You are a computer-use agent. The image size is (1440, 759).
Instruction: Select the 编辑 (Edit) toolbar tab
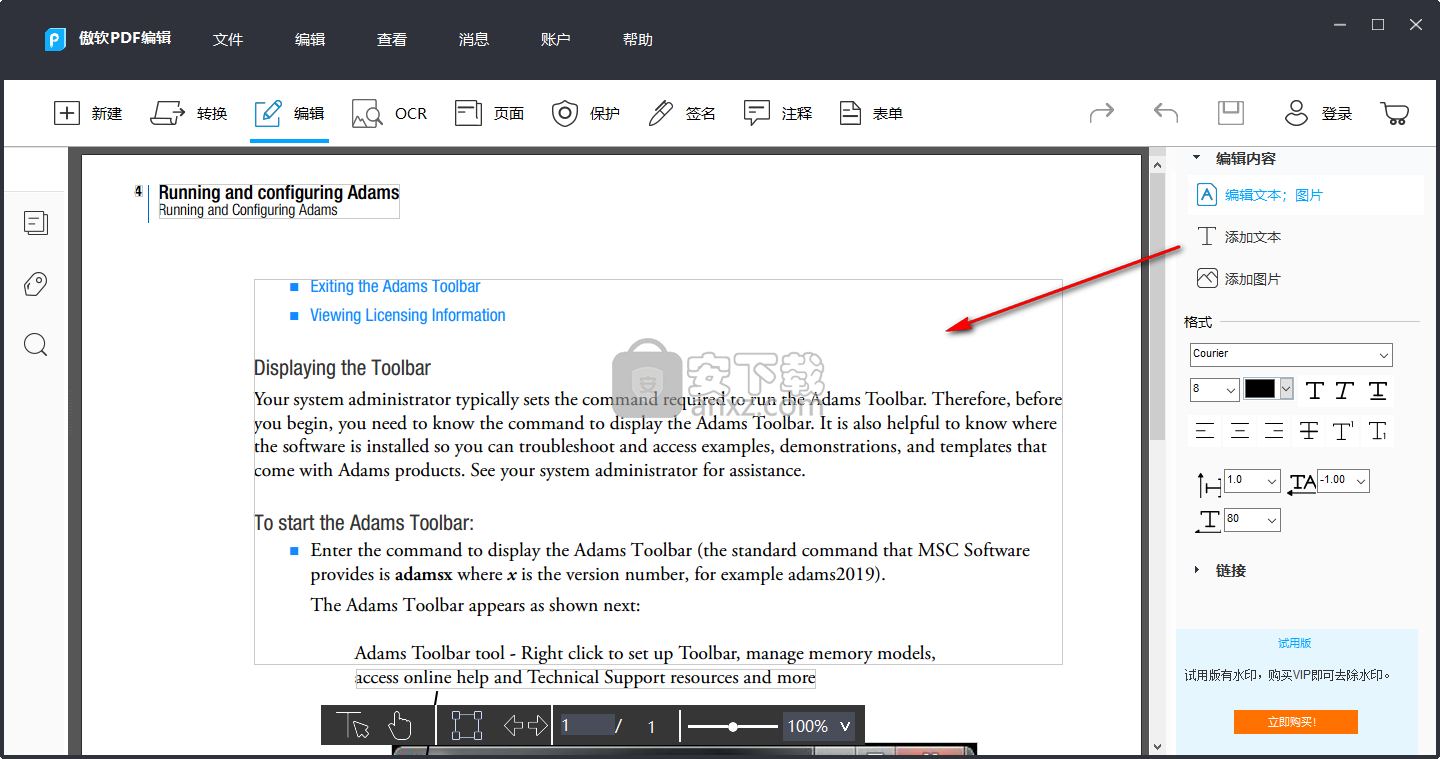pyautogui.click(x=289, y=113)
